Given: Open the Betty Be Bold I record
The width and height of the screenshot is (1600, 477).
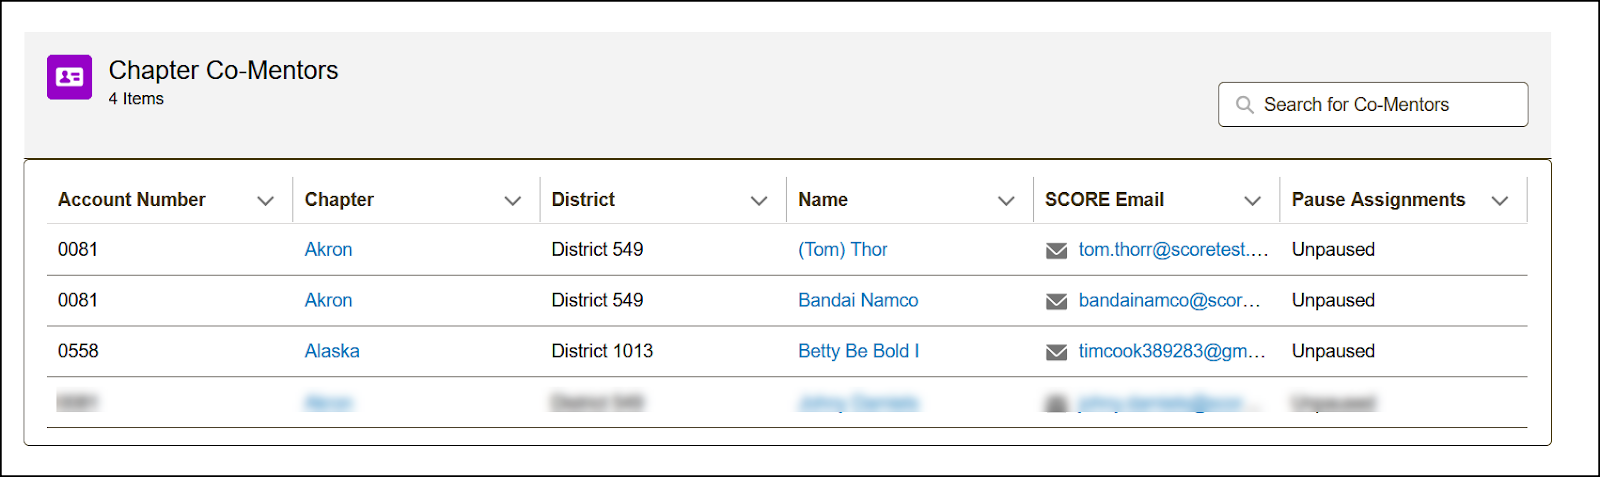Looking at the screenshot, I should pos(858,351).
